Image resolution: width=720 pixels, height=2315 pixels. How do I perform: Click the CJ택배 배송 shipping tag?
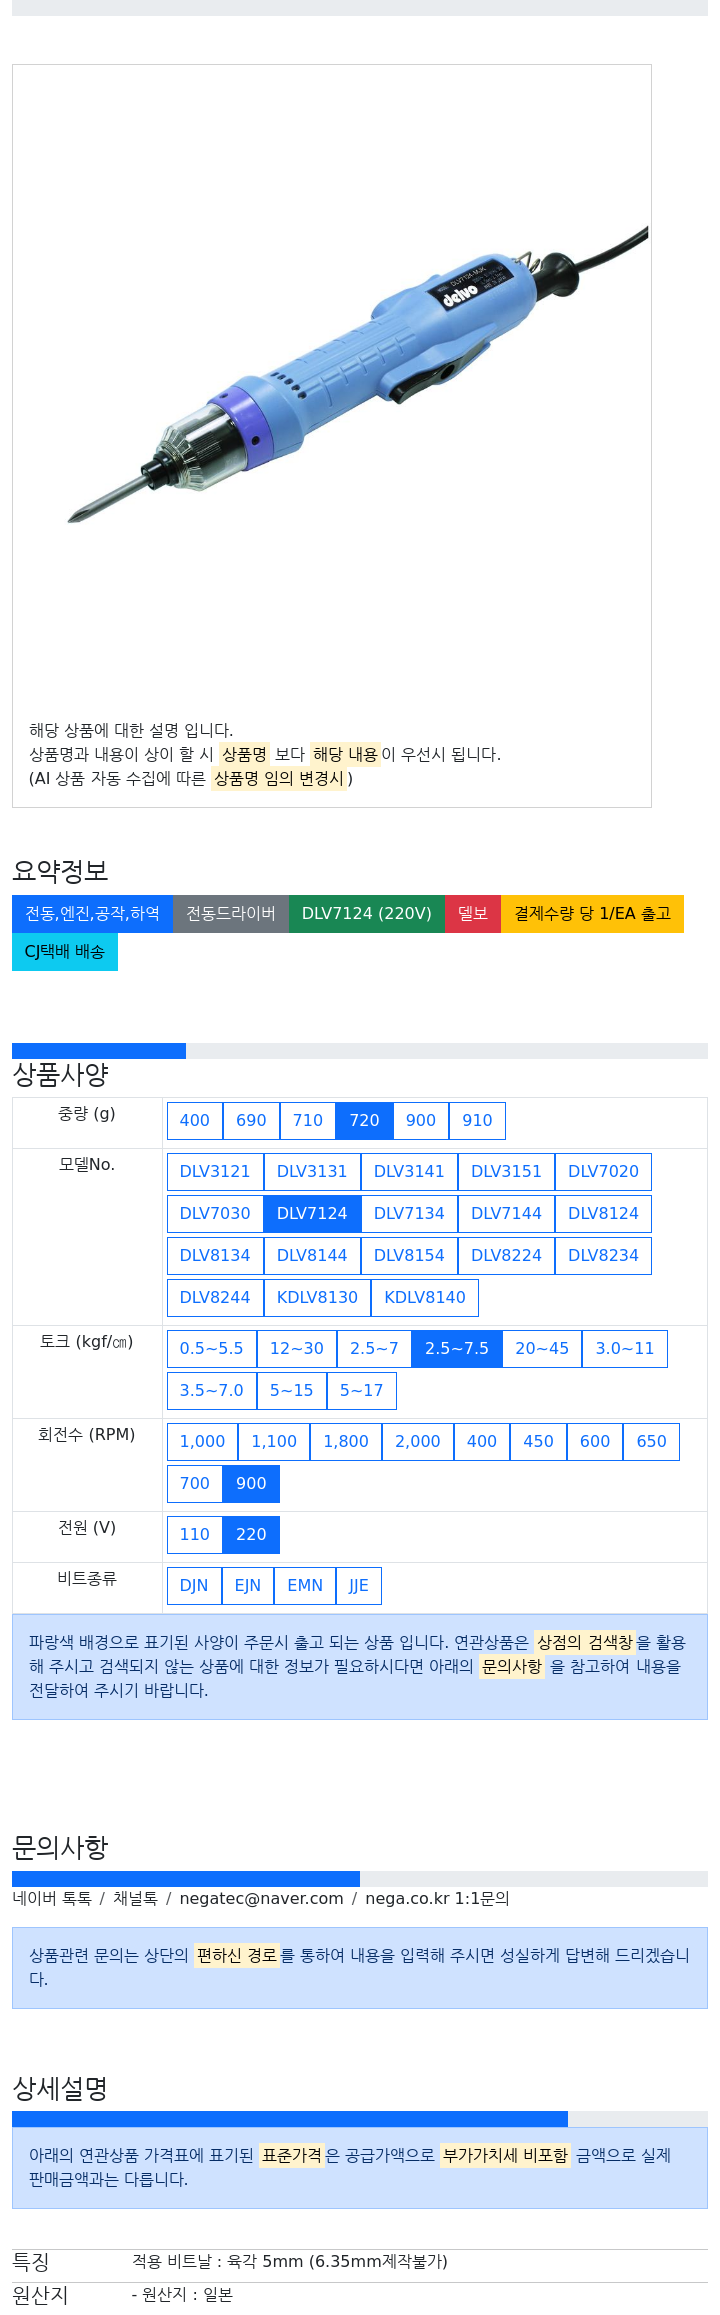click(x=65, y=952)
